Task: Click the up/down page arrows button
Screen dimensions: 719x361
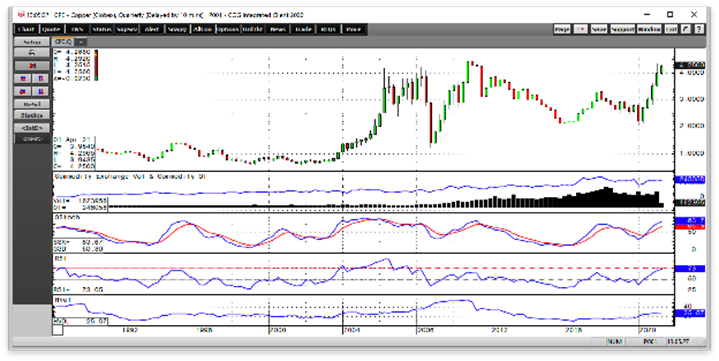Action: [580, 29]
